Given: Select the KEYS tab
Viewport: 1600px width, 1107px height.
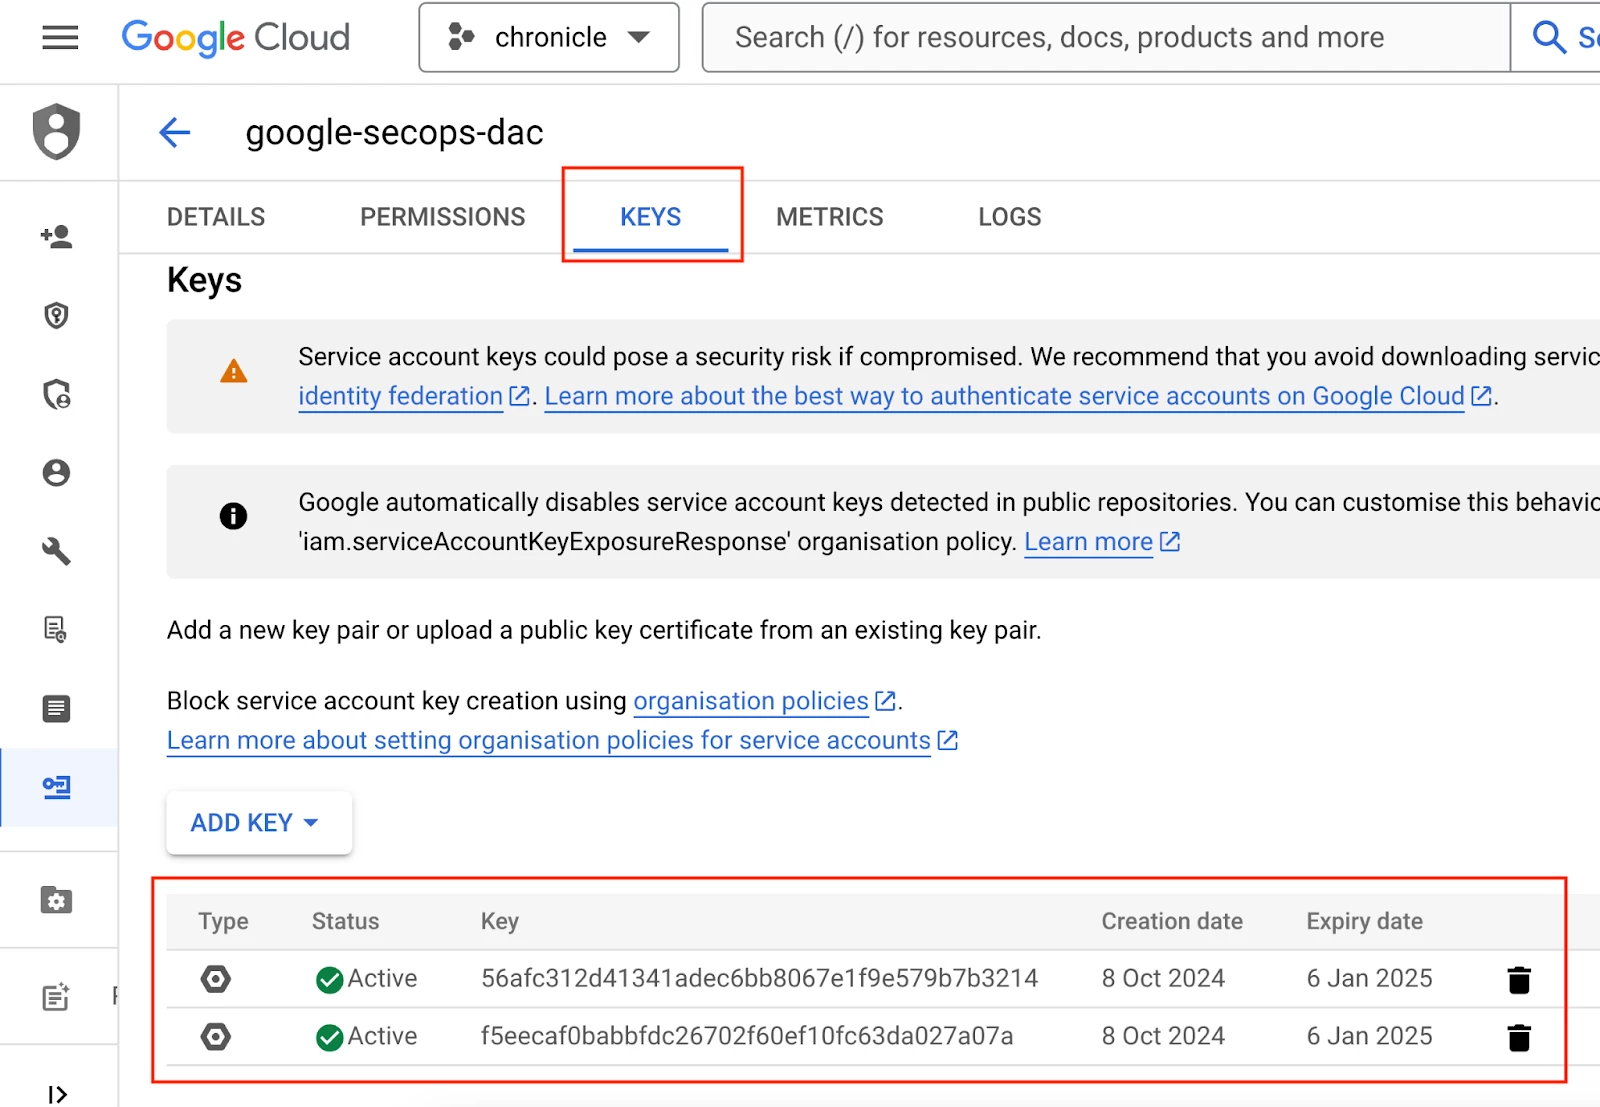Looking at the screenshot, I should tap(651, 217).
